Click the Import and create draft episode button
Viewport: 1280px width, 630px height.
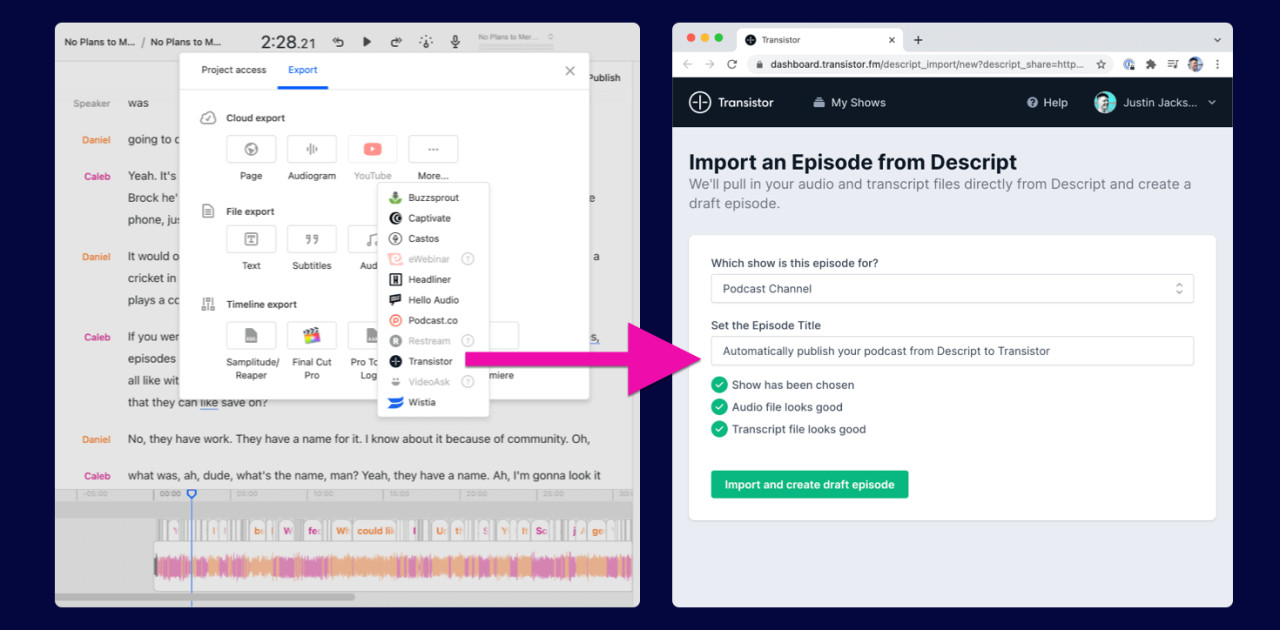click(809, 483)
